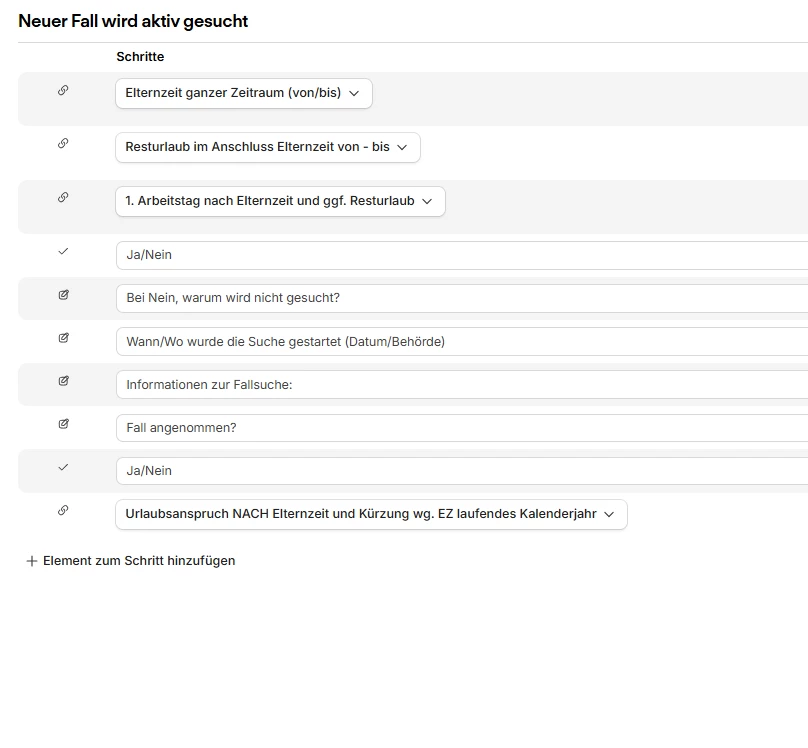Open '1. Arbeitstag nach Elternzeit' dropdown
The image size is (808, 748).
[280, 201]
